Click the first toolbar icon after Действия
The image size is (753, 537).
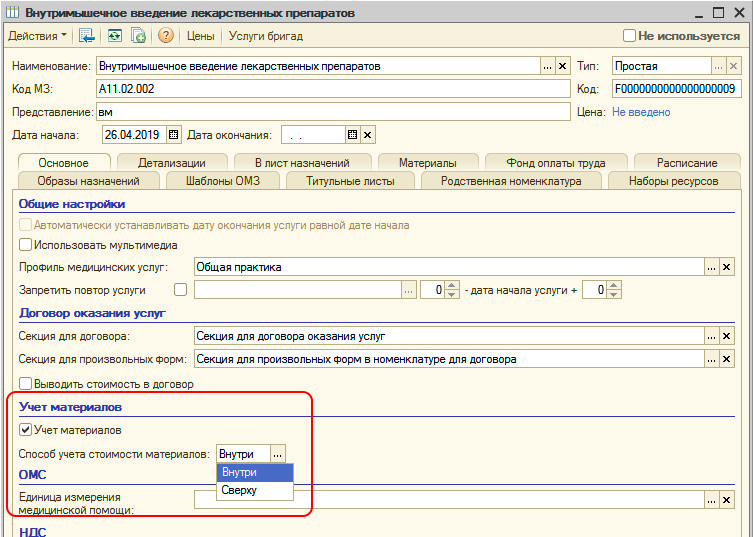pos(87,36)
